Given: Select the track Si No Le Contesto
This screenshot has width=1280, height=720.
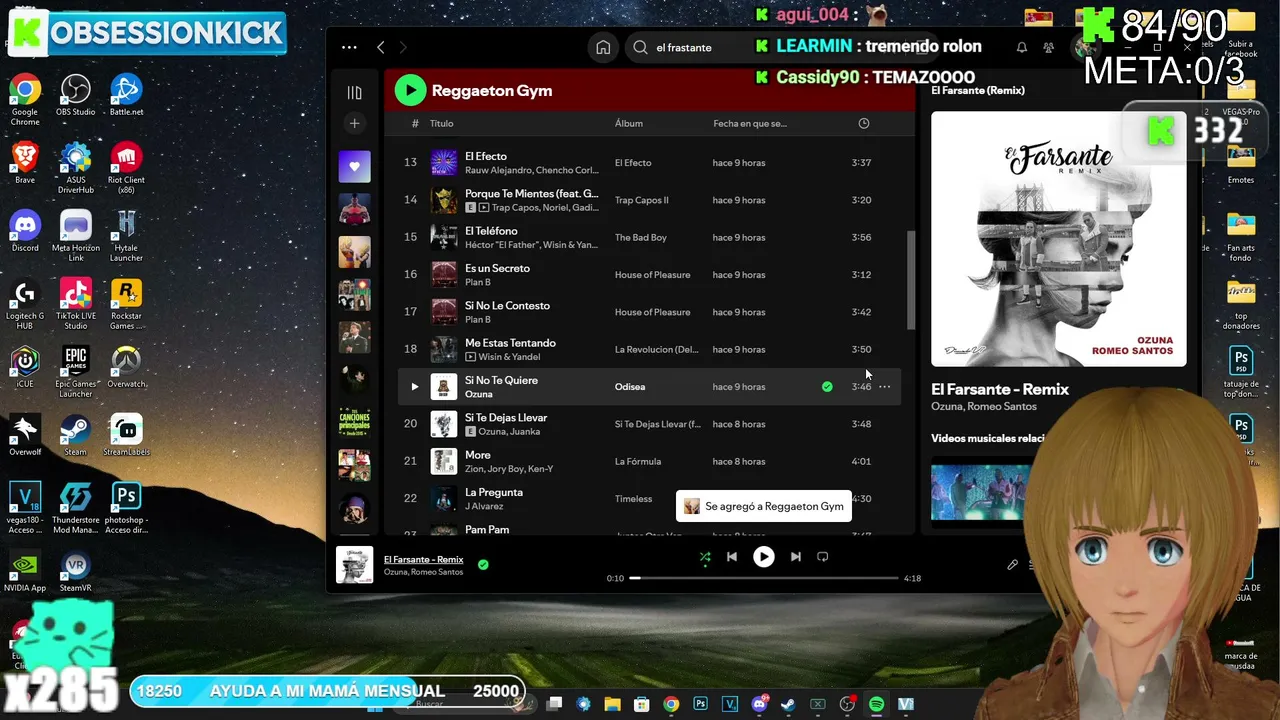Looking at the screenshot, I should [x=649, y=312].
